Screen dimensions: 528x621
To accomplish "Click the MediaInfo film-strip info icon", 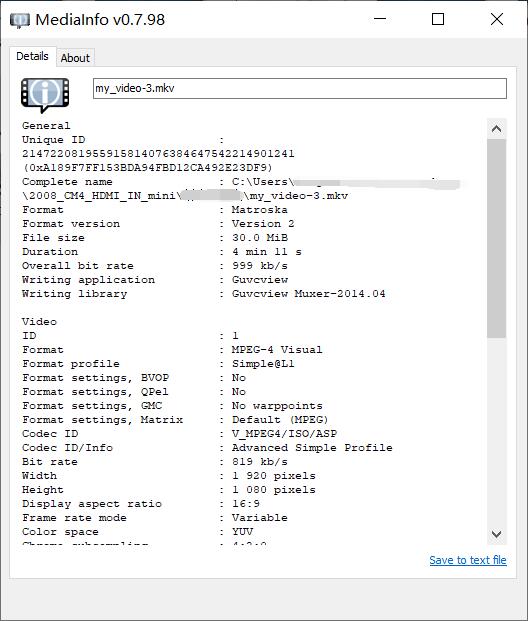I will coord(45,95).
